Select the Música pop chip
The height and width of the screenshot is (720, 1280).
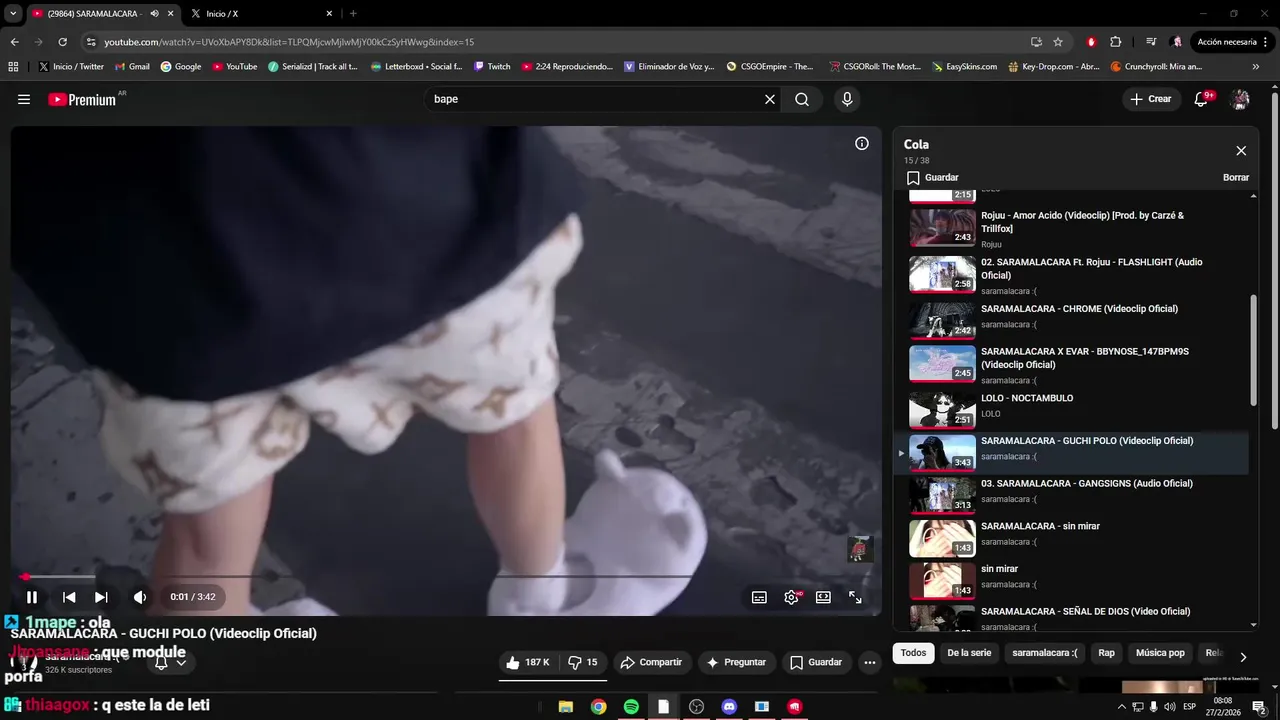point(1160,653)
